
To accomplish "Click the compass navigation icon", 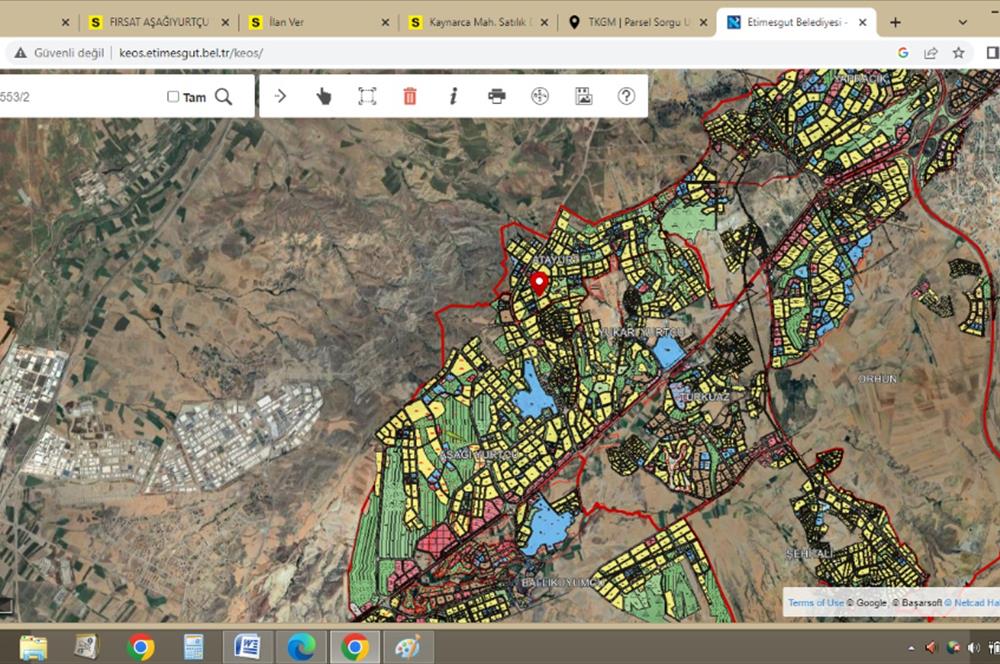I will [x=540, y=96].
